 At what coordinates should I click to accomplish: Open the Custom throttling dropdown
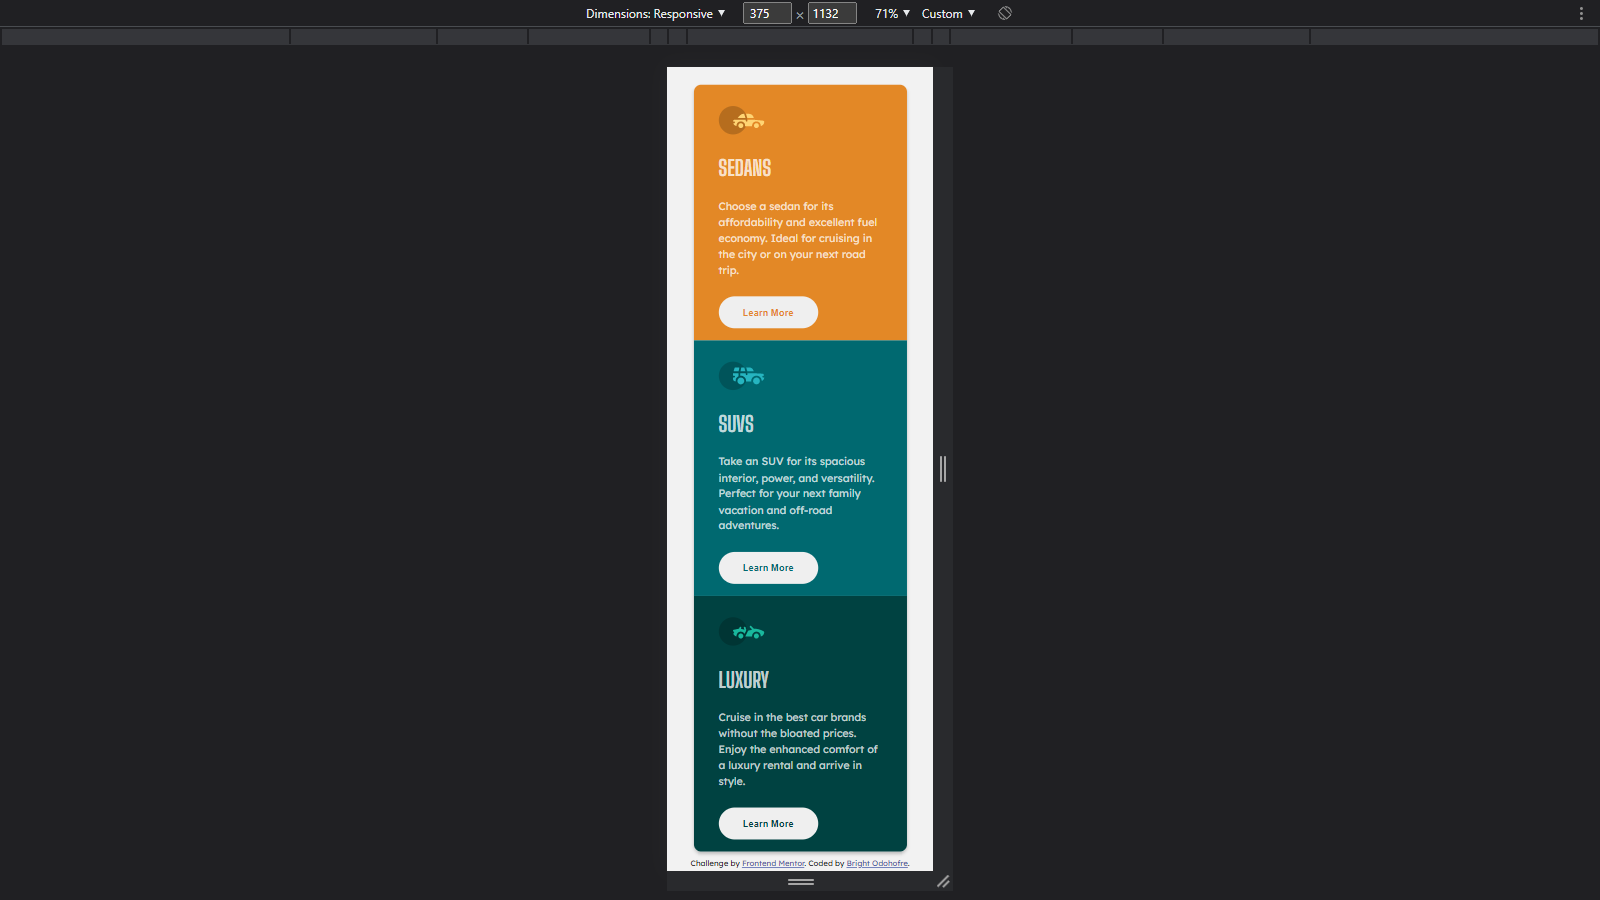[x=948, y=13]
